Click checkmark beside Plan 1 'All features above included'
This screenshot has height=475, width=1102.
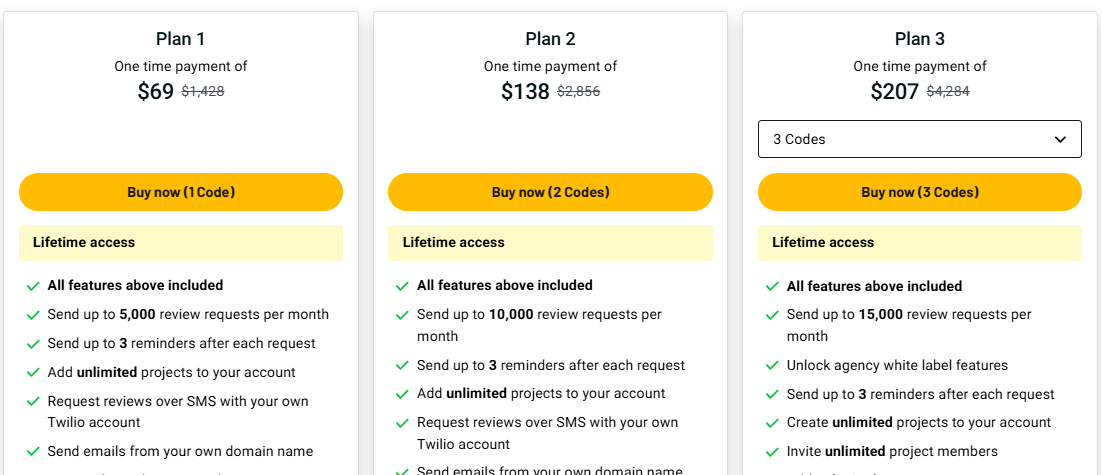pos(33,286)
